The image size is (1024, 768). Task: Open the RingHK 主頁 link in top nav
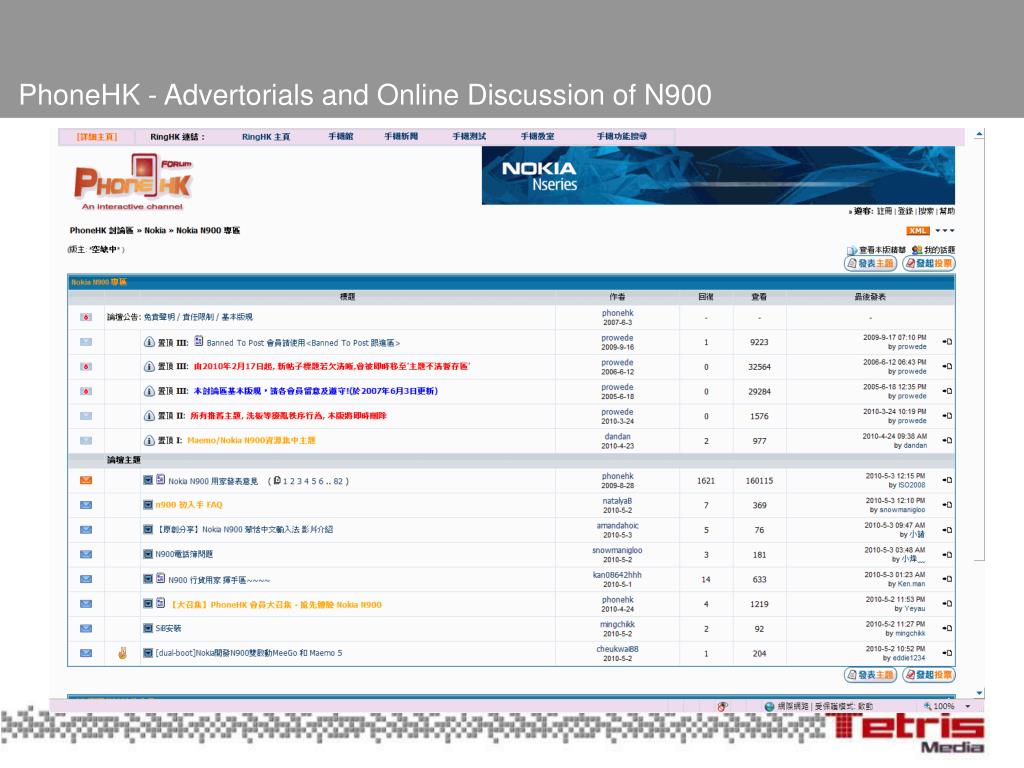tap(265, 136)
